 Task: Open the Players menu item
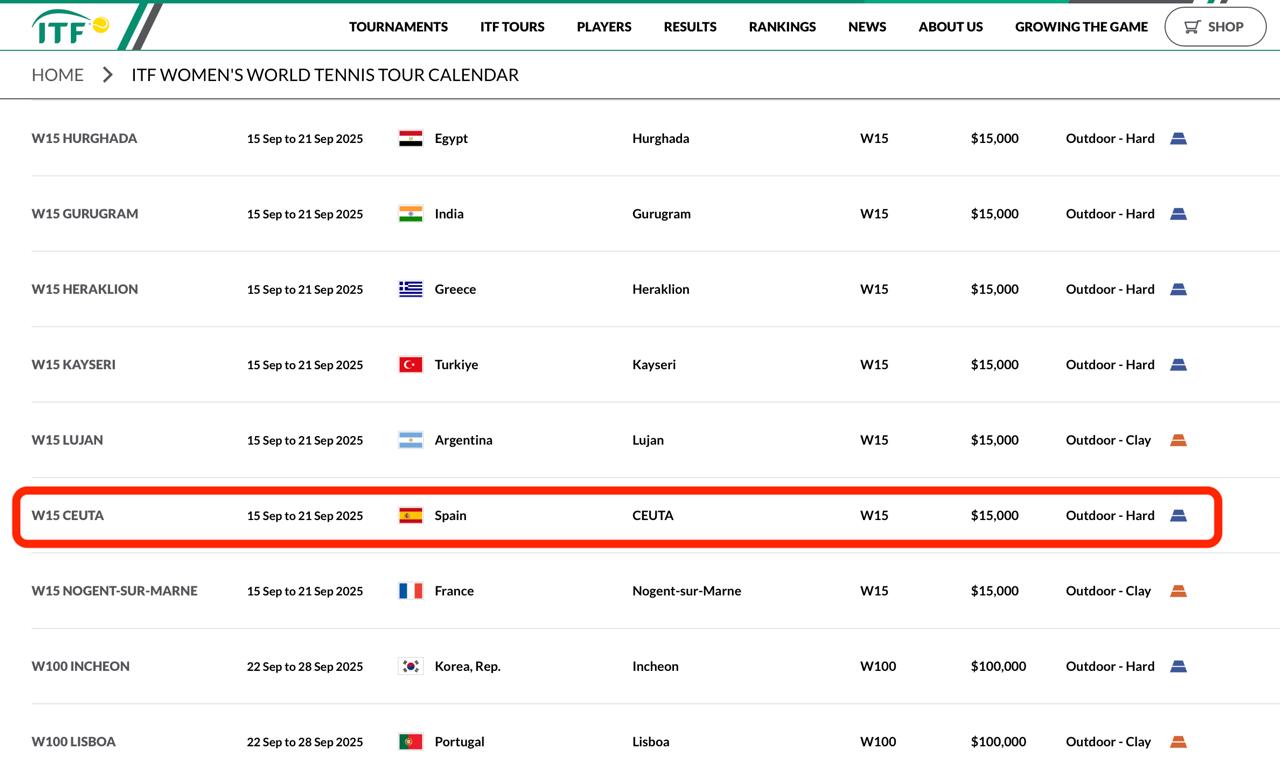[x=604, y=27]
